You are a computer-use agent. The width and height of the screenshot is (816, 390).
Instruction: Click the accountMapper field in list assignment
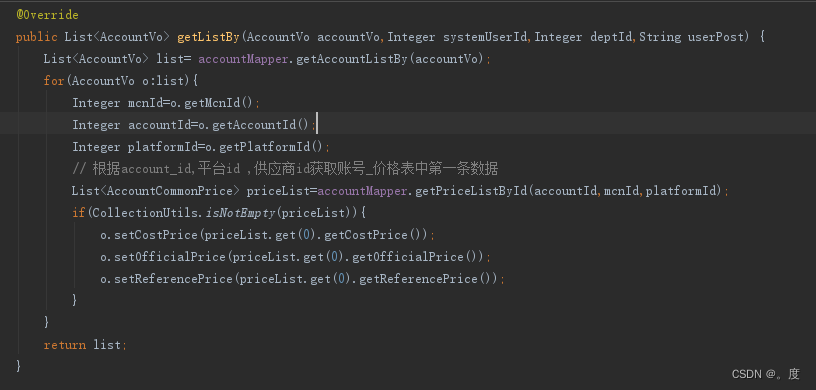[243, 59]
